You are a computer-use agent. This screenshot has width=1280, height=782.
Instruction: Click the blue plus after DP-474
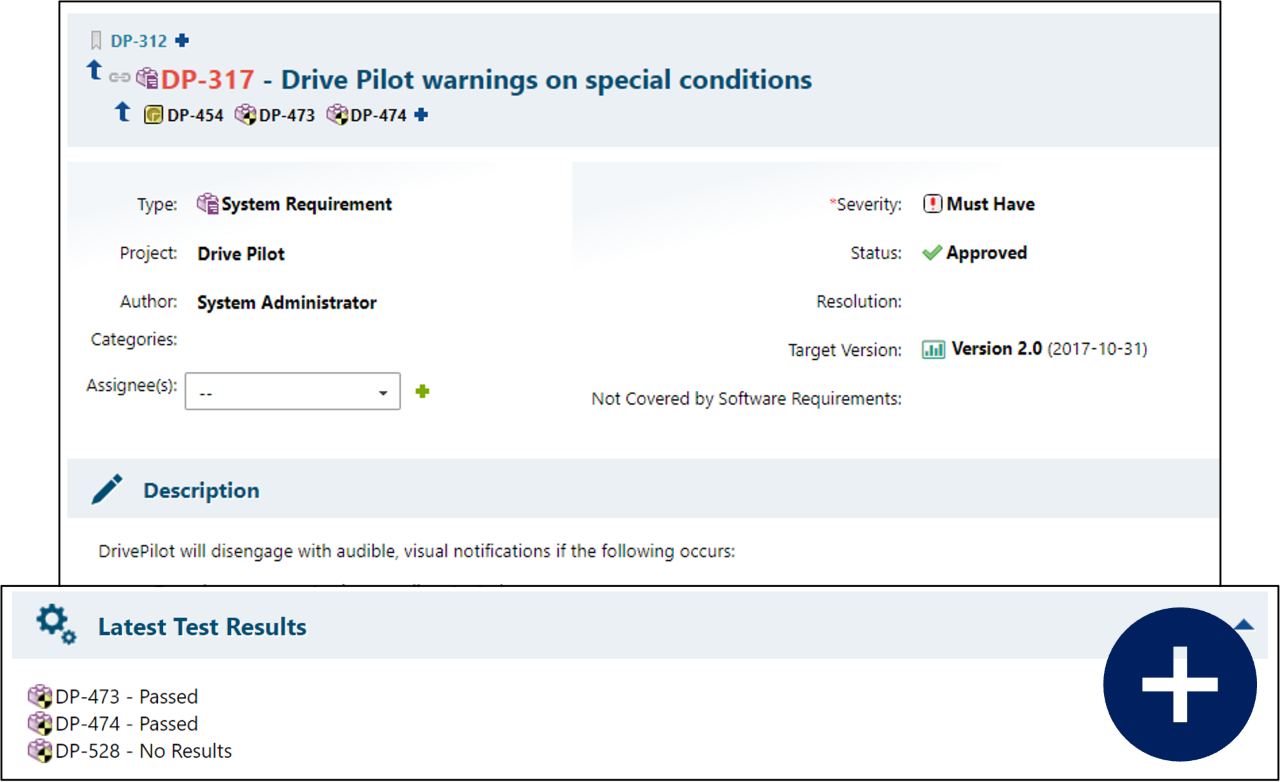[421, 115]
